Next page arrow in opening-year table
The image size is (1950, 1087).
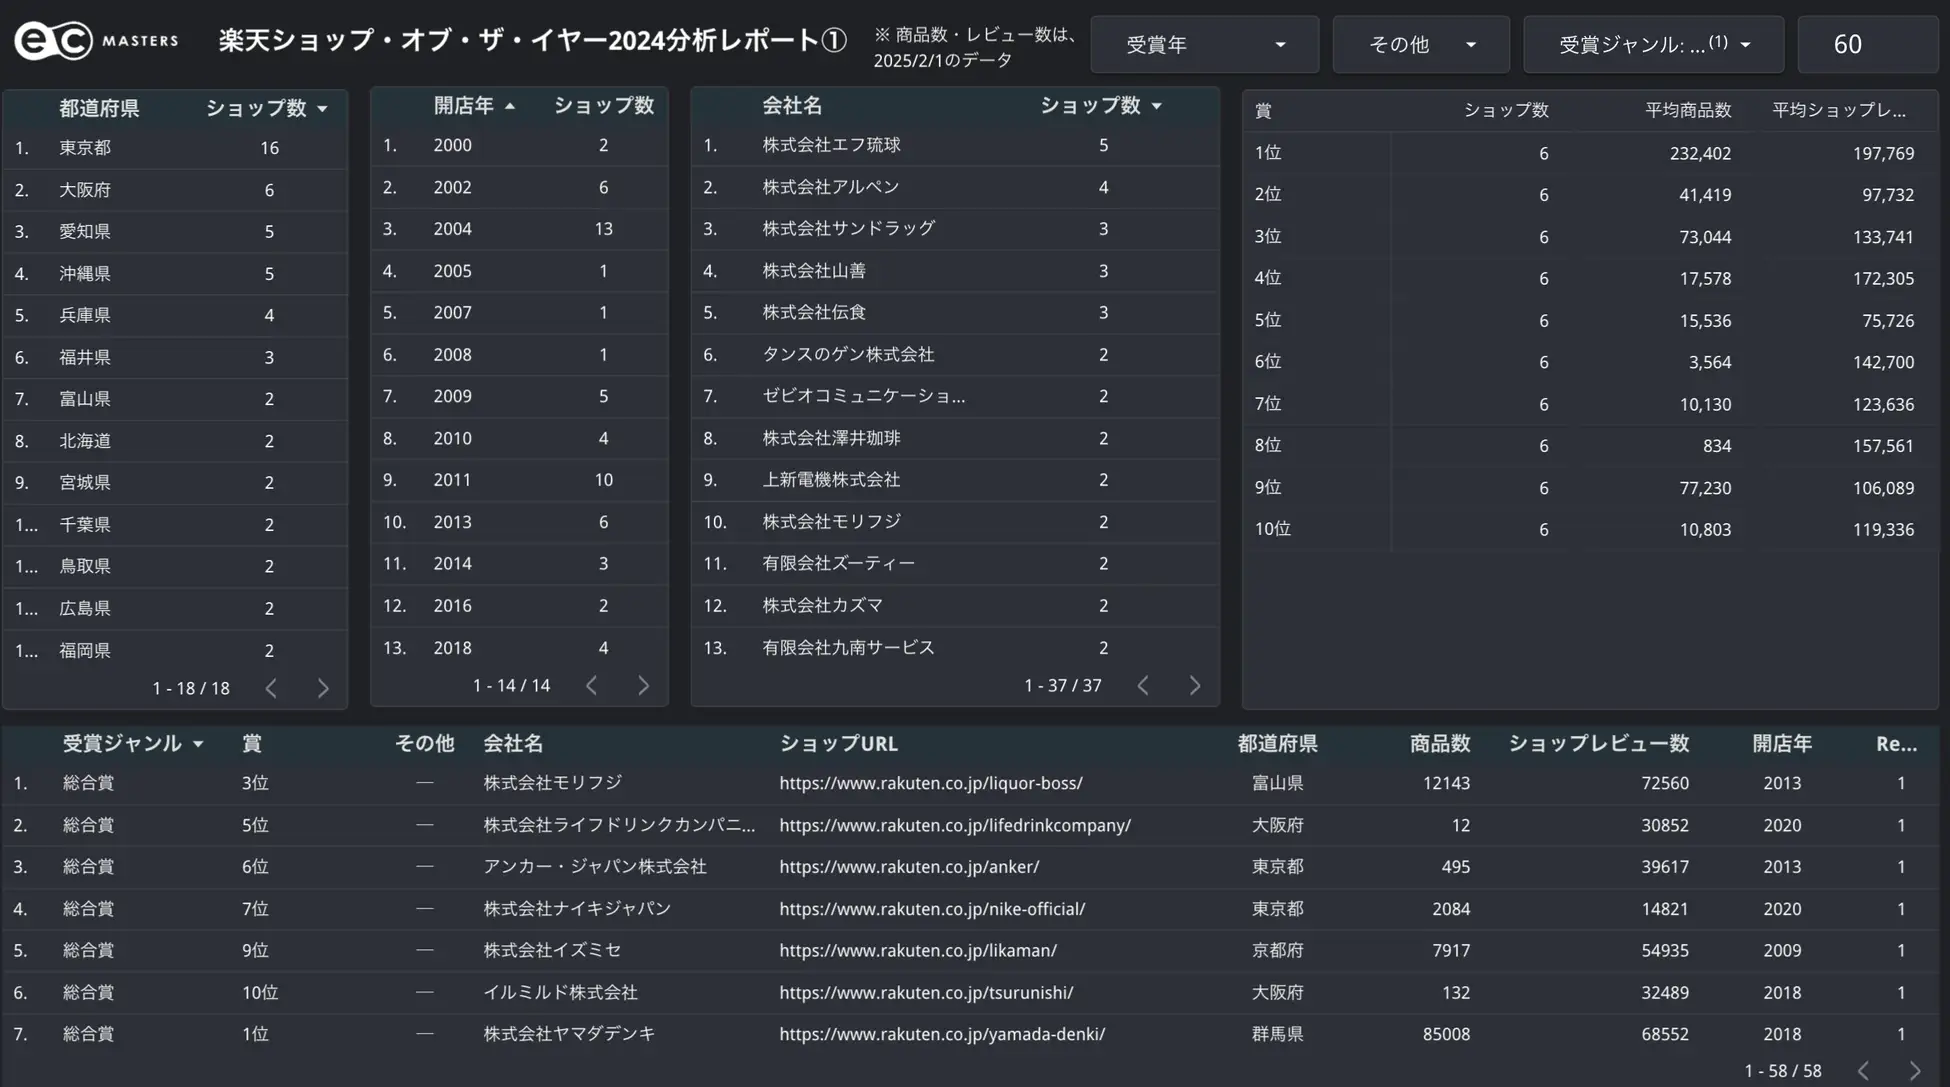coord(643,685)
